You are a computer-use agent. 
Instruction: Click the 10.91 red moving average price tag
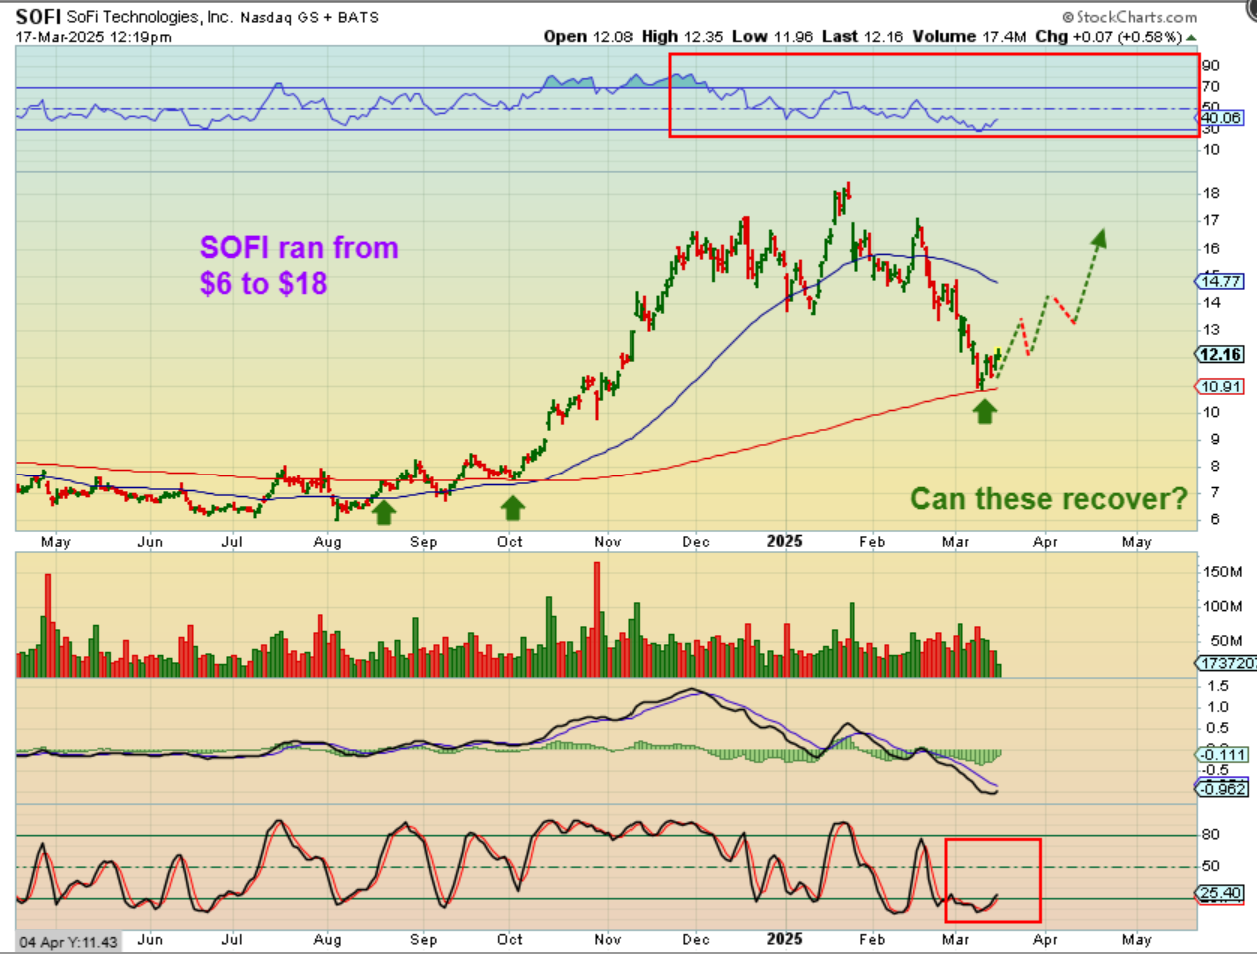(1221, 386)
